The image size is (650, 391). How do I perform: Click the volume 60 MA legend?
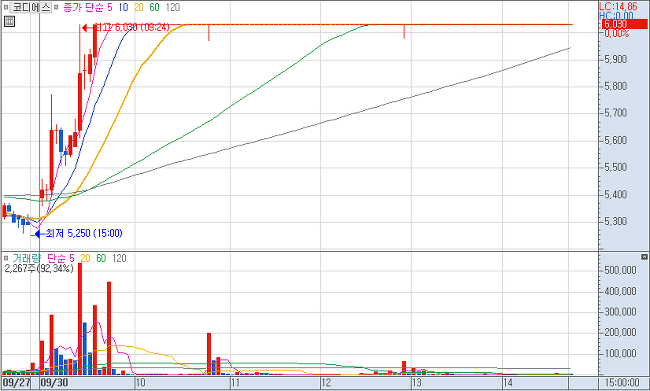click(x=101, y=258)
